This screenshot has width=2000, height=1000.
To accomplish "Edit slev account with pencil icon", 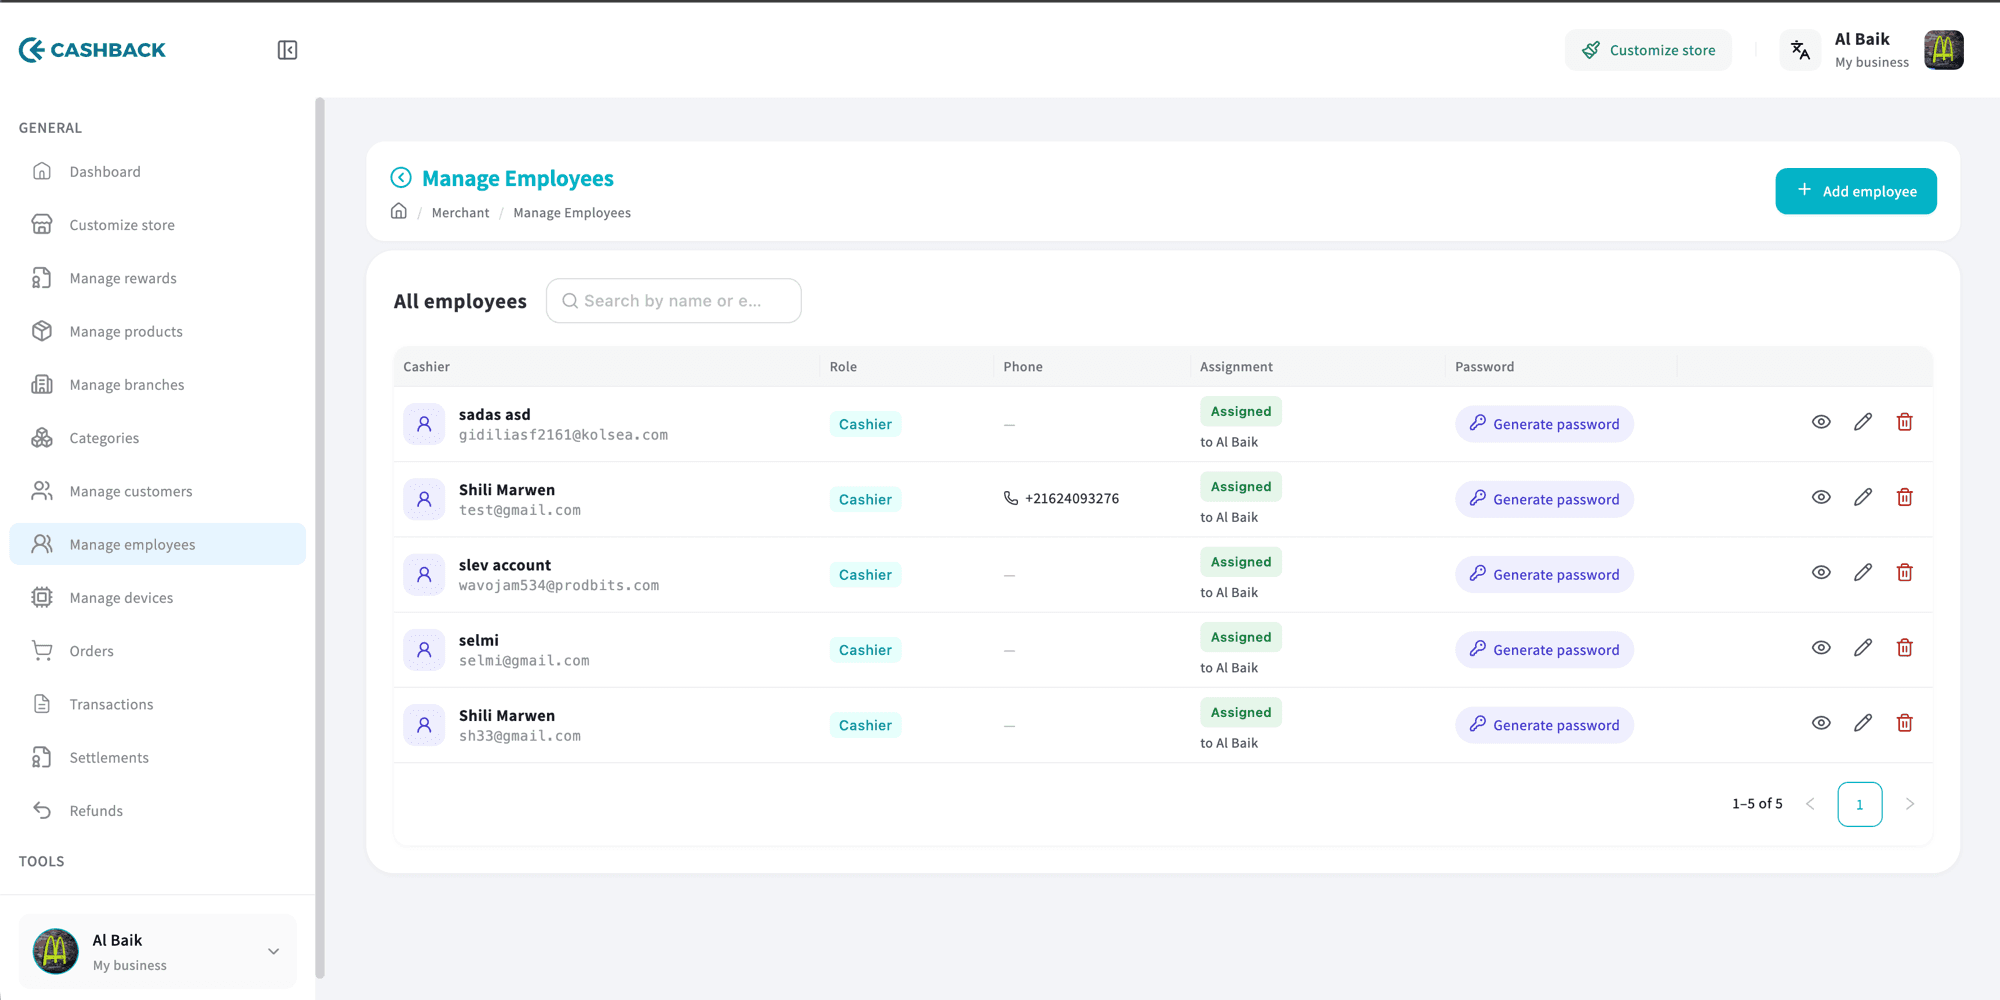I will pyautogui.click(x=1863, y=573).
